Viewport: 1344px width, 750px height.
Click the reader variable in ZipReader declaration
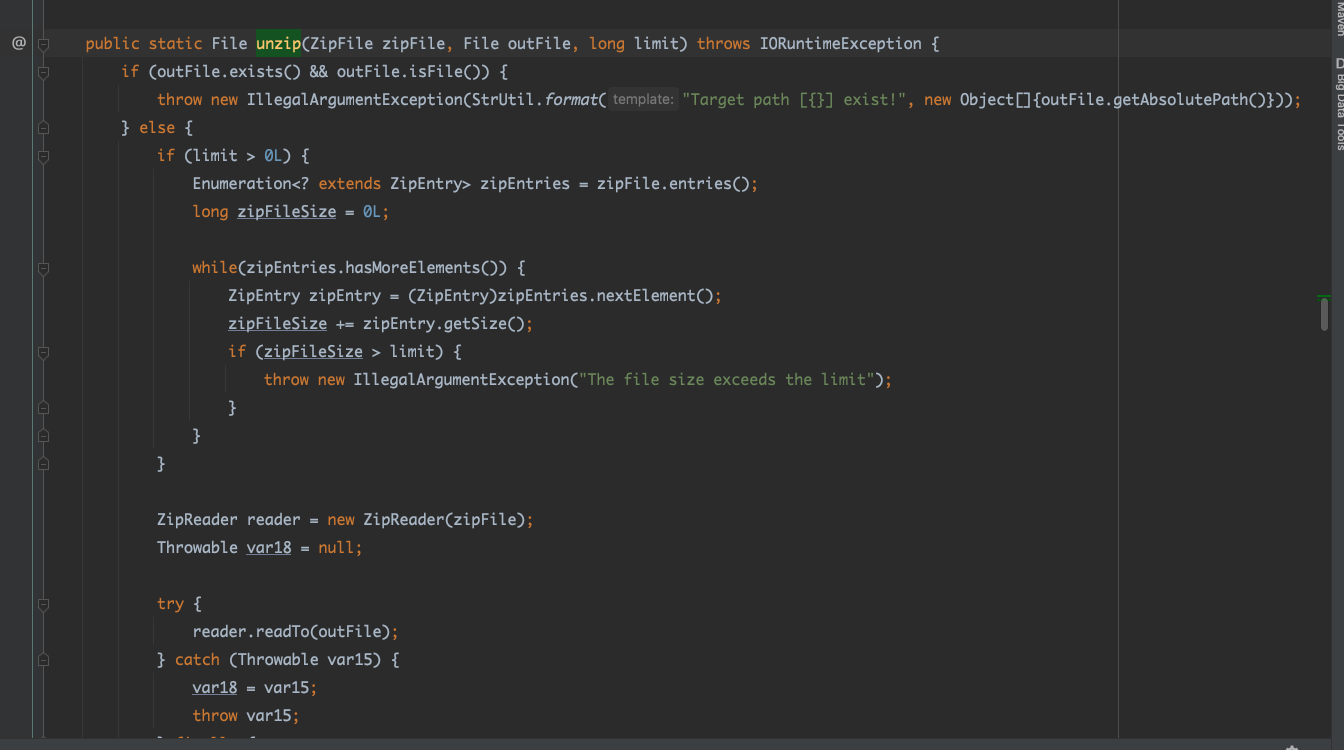point(273,519)
